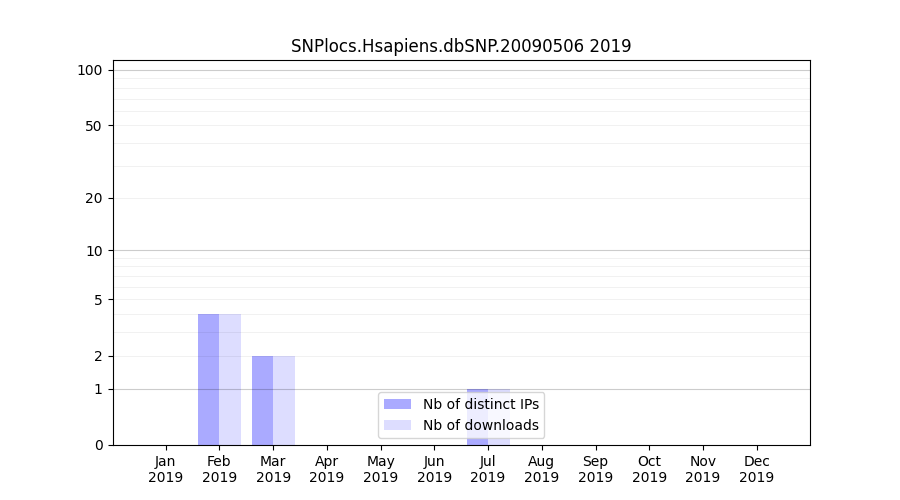Select the Oct 2019 x-axis label
Image resolution: width=900 pixels, height=500 pixels.
tap(649, 469)
